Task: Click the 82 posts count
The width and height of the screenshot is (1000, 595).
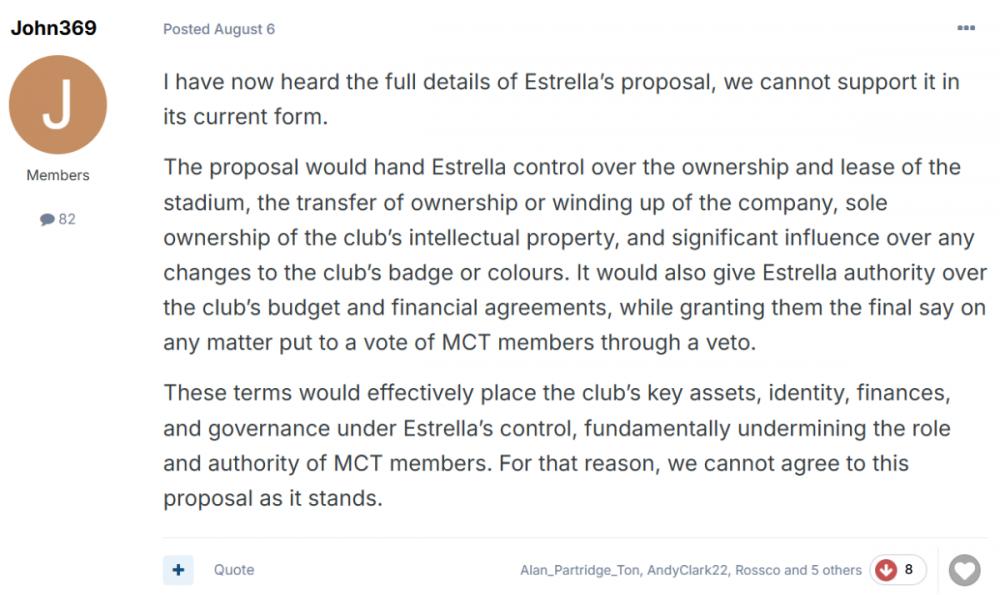Action: coord(67,219)
